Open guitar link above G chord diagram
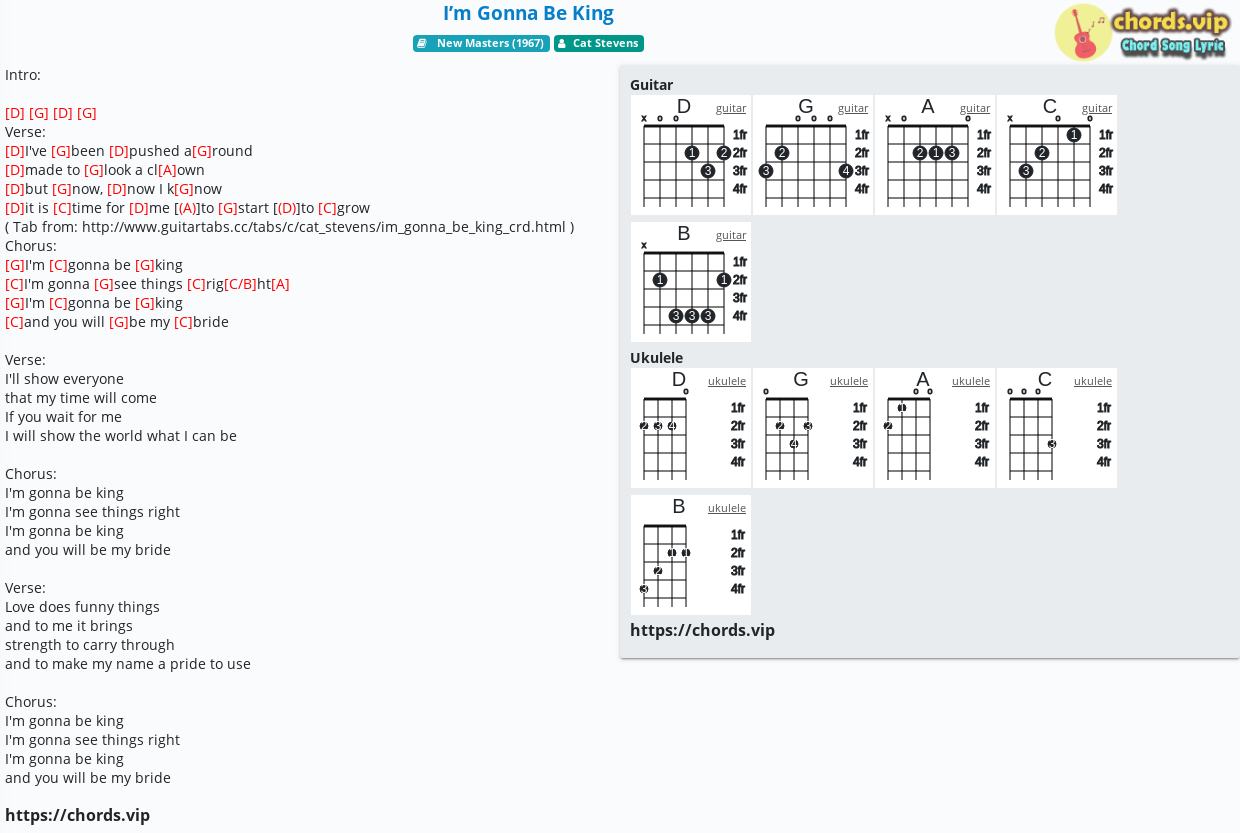1240x833 pixels. (x=853, y=108)
